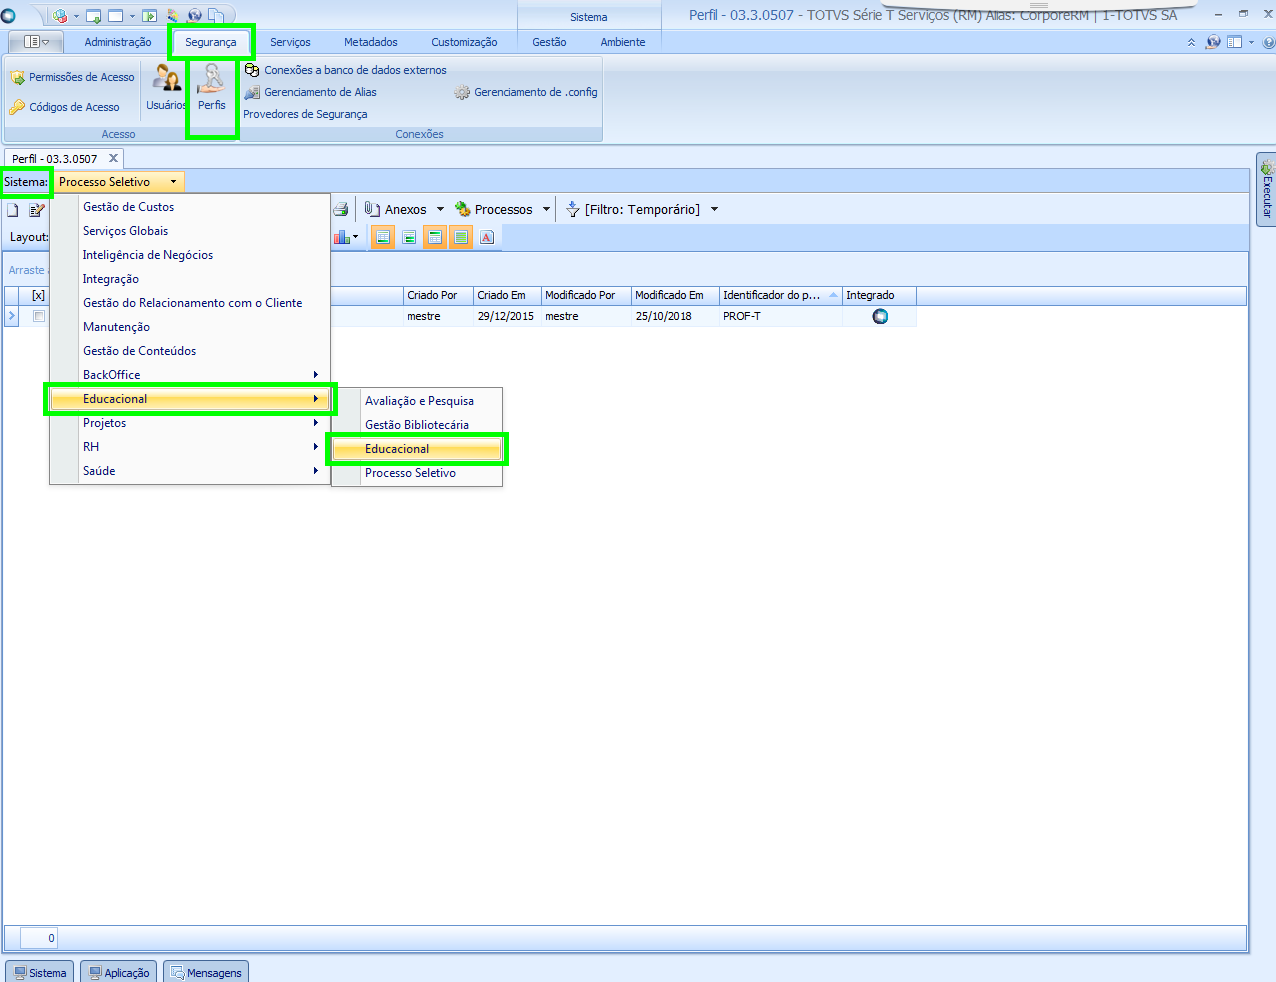Viewport: 1276px width, 982px height.
Task: Expand the Filtro Temporário dropdown arrow
Action: [x=714, y=209]
